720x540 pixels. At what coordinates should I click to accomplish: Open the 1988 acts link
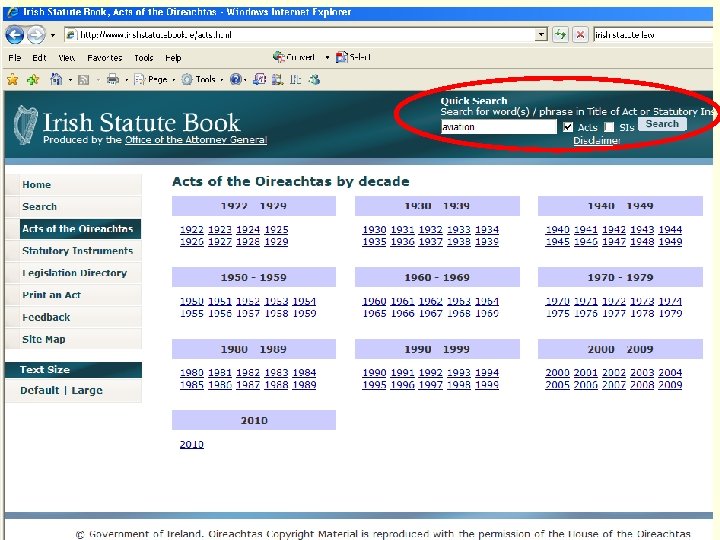click(276, 385)
